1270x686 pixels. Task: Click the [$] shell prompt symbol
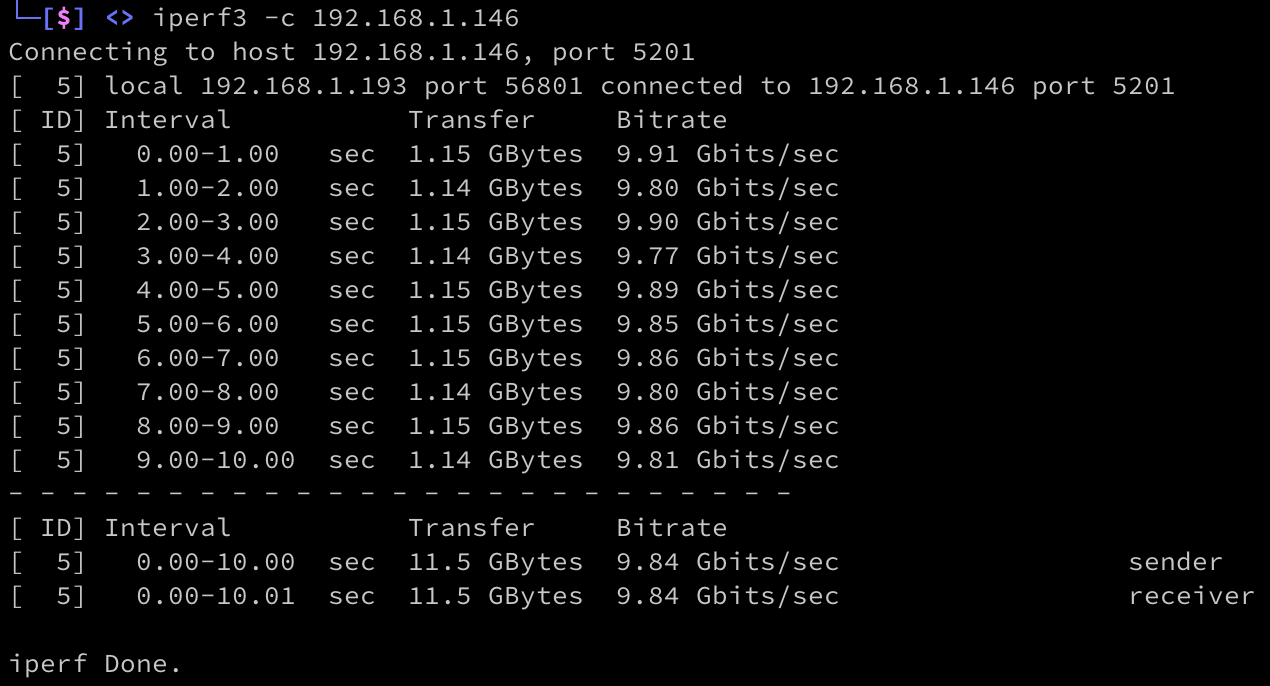pos(64,18)
